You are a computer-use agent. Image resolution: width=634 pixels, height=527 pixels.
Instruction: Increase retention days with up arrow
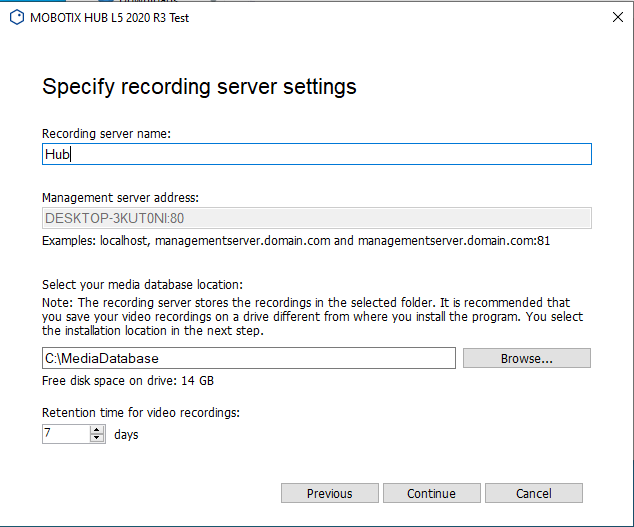pos(97,429)
